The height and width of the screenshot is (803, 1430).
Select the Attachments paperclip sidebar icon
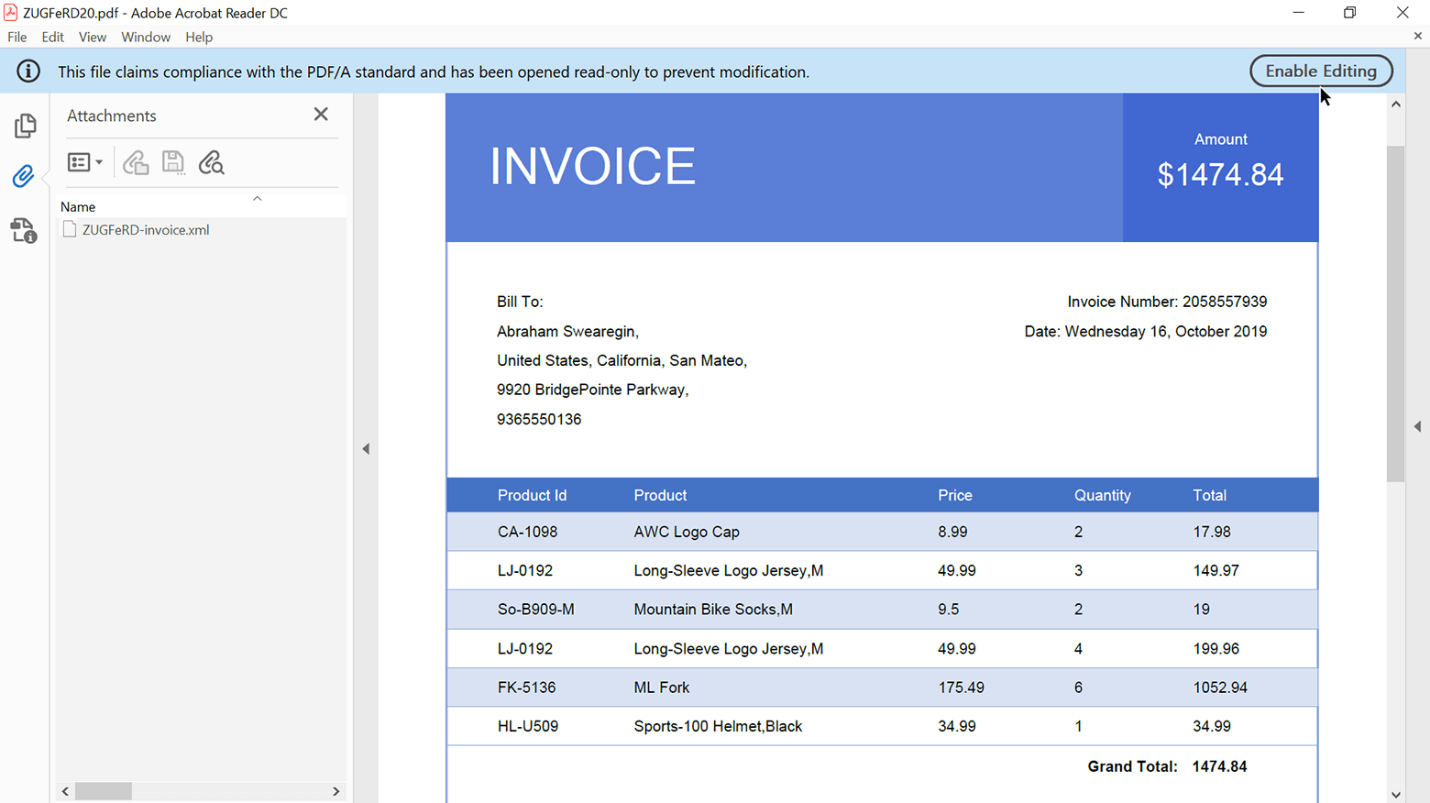tap(24, 177)
